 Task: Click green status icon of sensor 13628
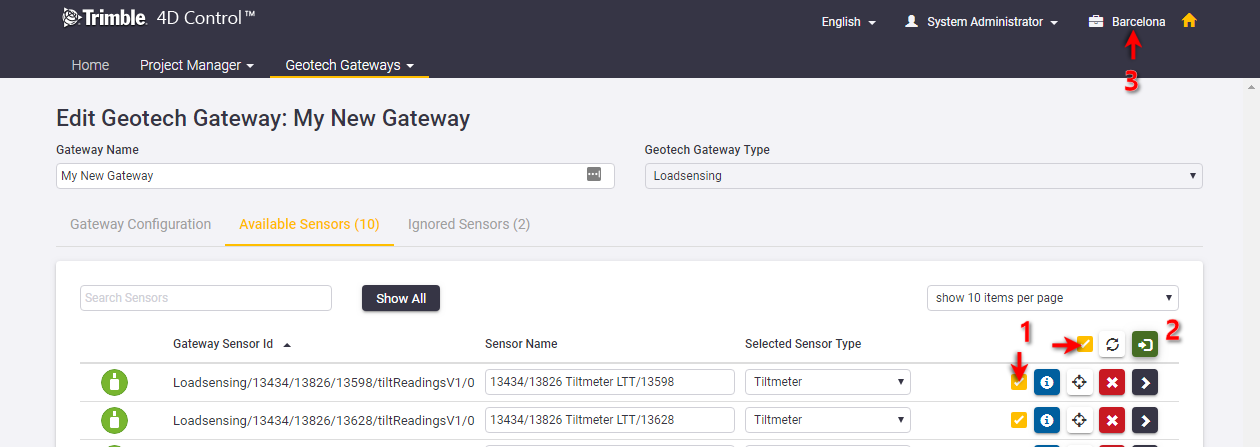point(115,420)
